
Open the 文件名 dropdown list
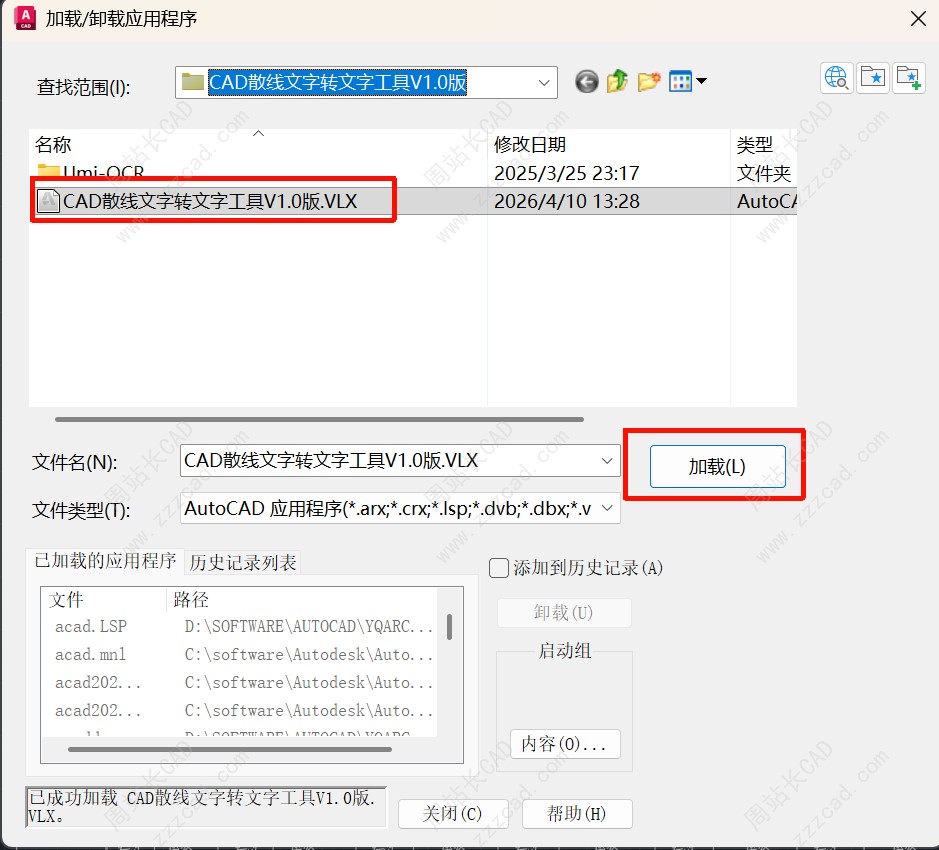[x=607, y=461]
